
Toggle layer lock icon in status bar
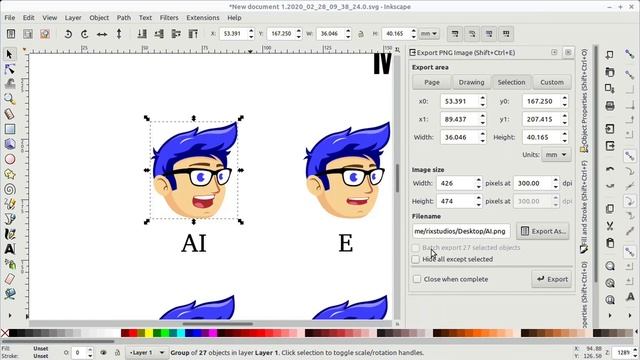click(x=117, y=352)
